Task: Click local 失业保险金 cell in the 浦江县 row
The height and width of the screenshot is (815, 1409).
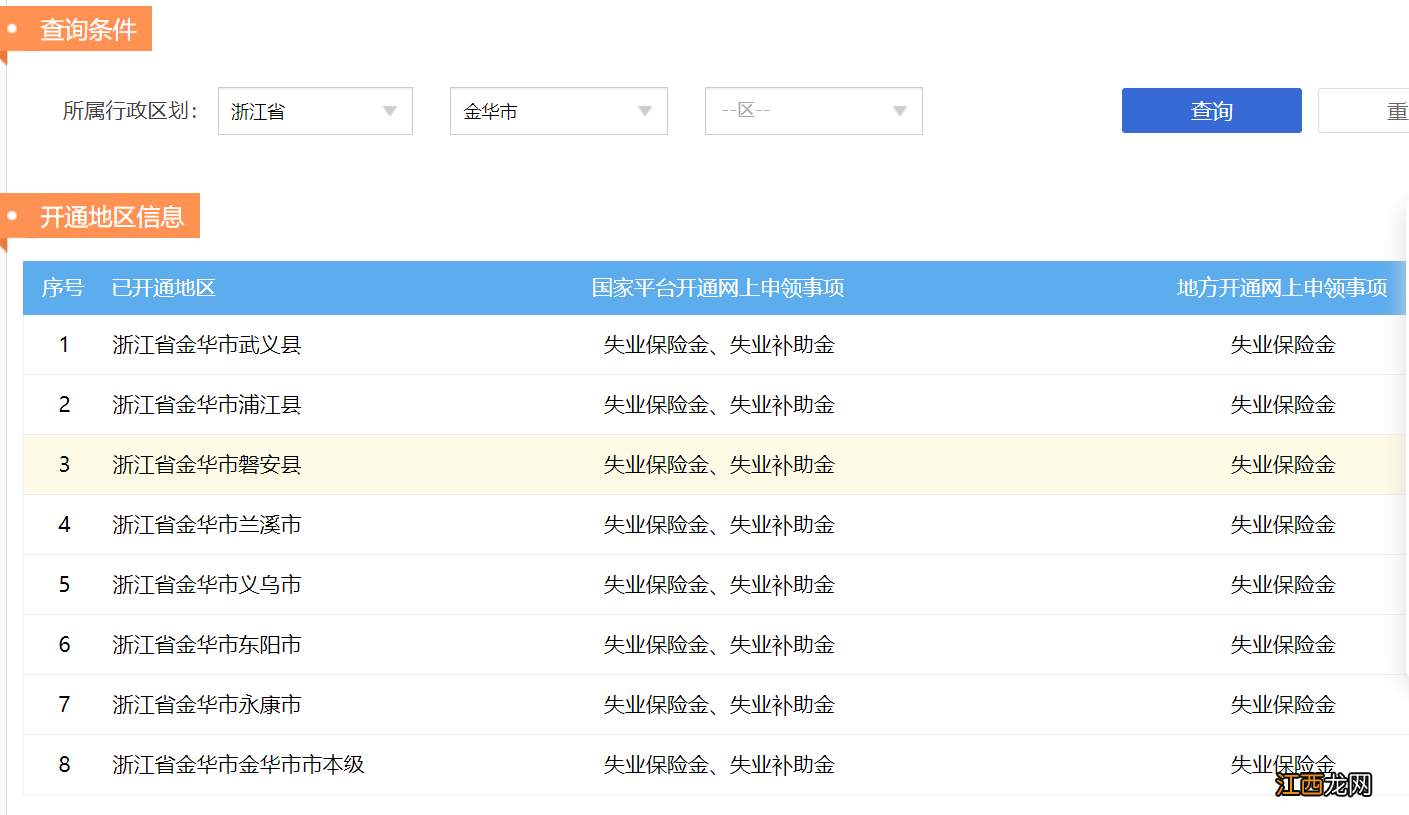Action: click(x=1283, y=405)
